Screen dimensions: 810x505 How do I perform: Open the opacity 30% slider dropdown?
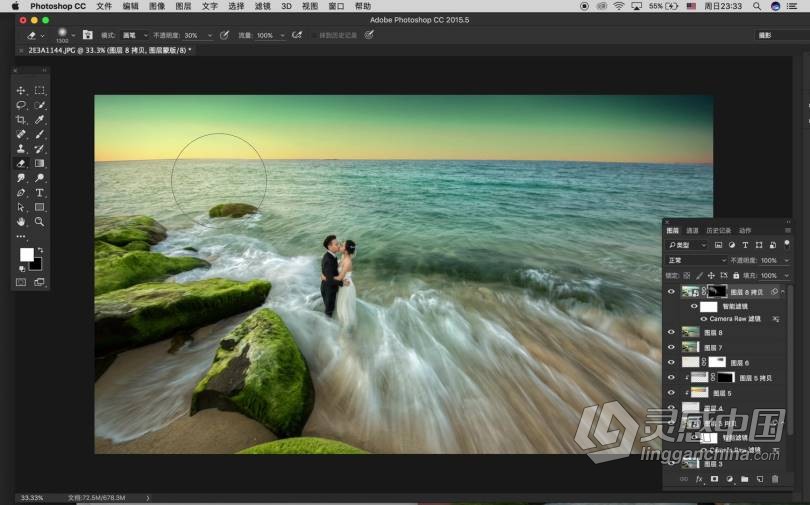coord(209,35)
